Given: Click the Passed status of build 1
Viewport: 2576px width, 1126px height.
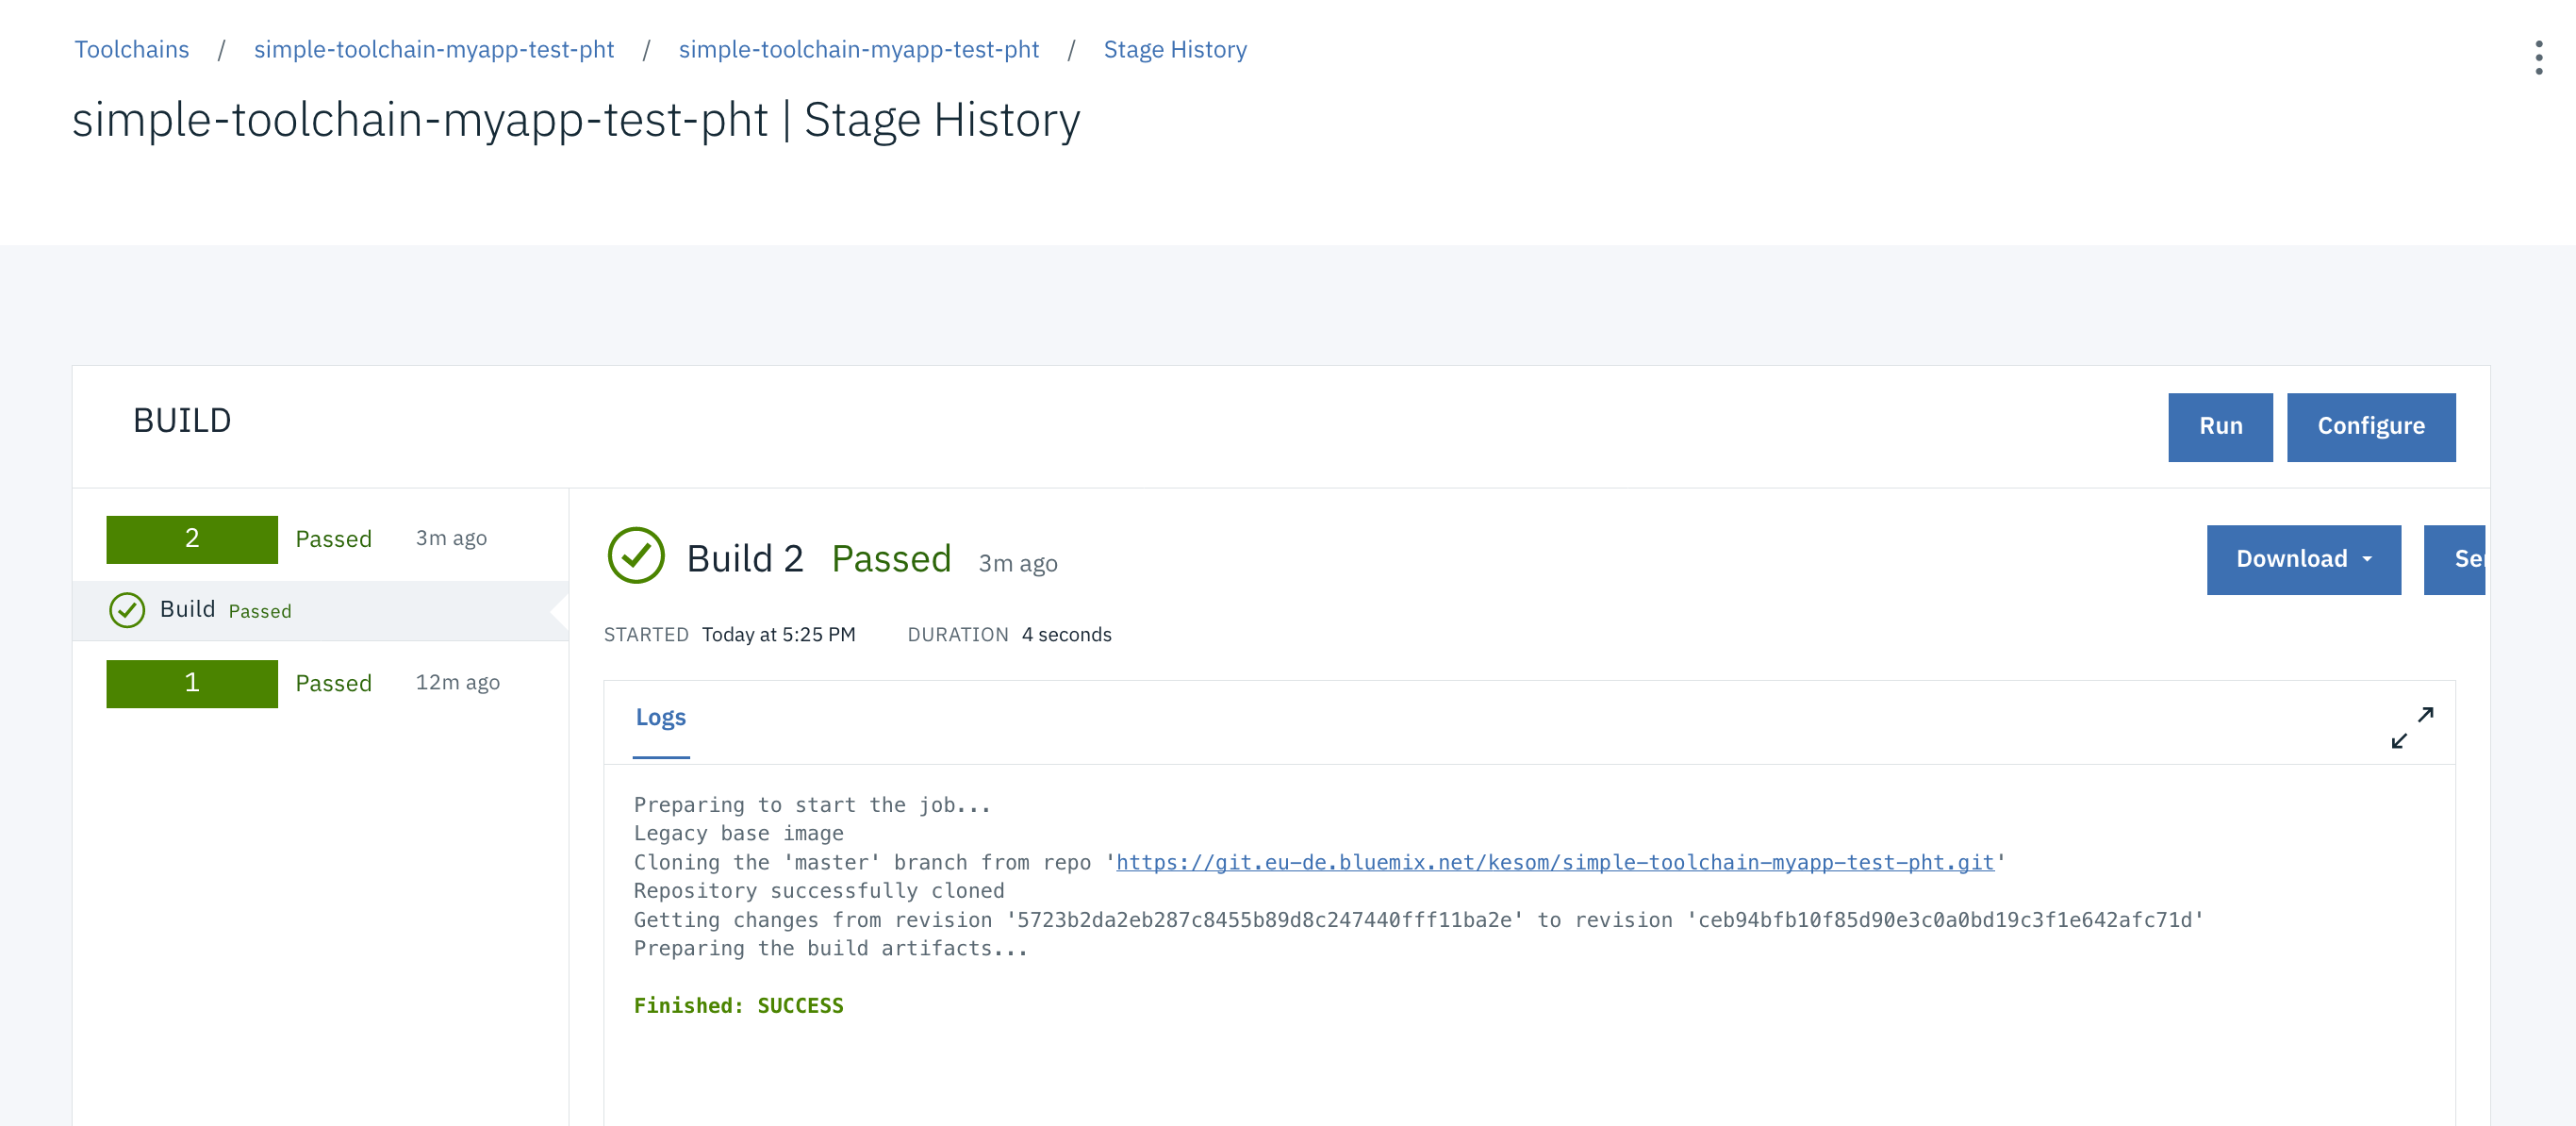Looking at the screenshot, I should [333, 683].
